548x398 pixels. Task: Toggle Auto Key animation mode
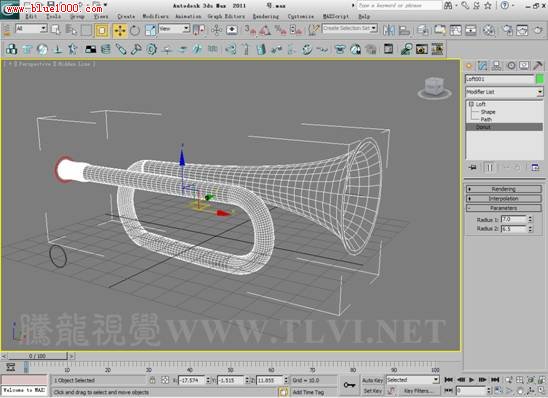pos(373,380)
